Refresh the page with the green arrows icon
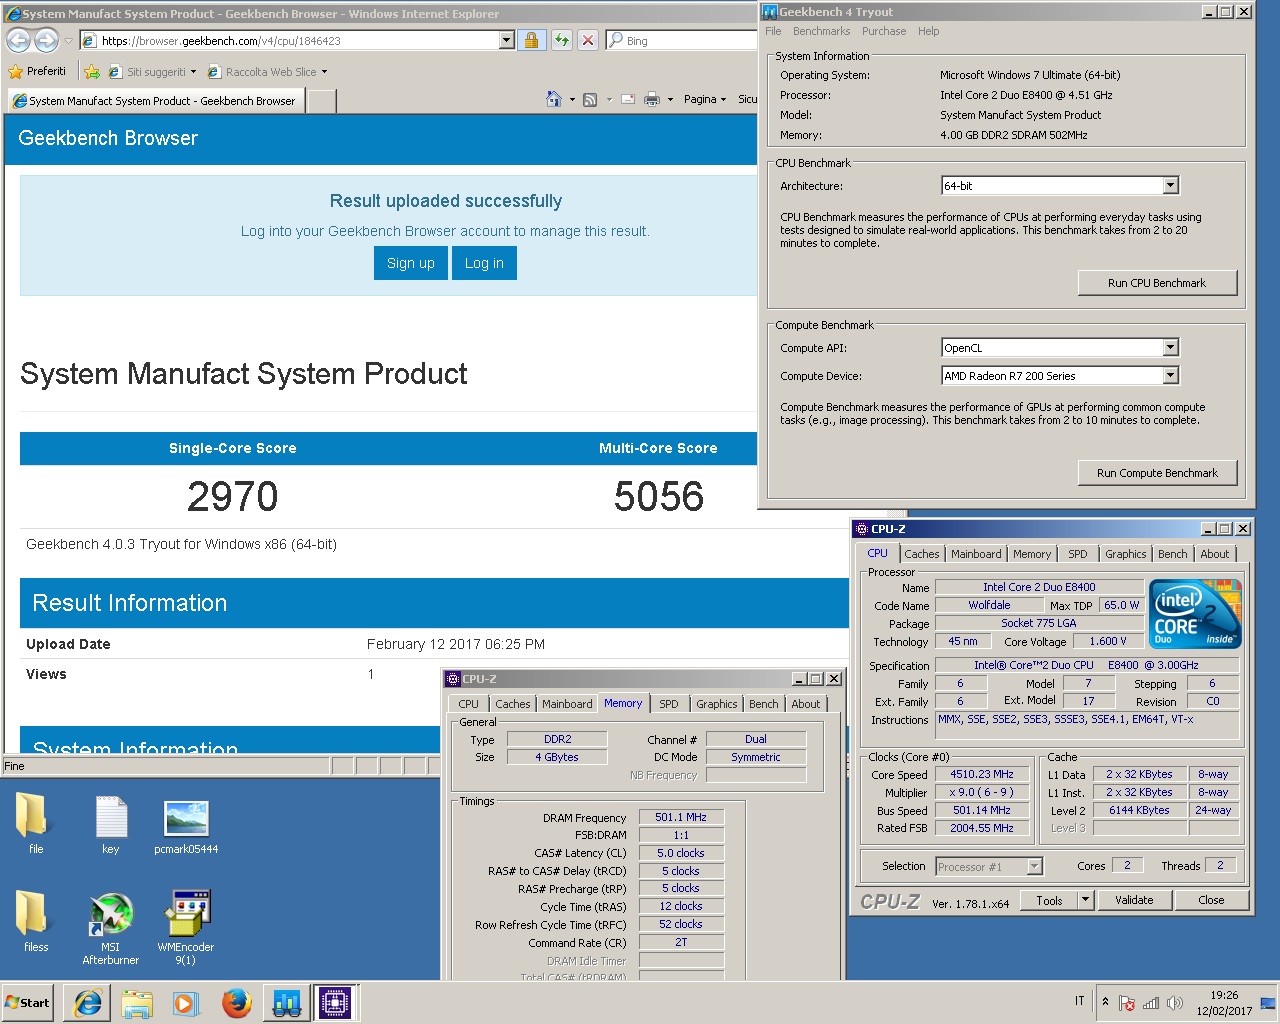1280x1024 pixels. pos(562,40)
